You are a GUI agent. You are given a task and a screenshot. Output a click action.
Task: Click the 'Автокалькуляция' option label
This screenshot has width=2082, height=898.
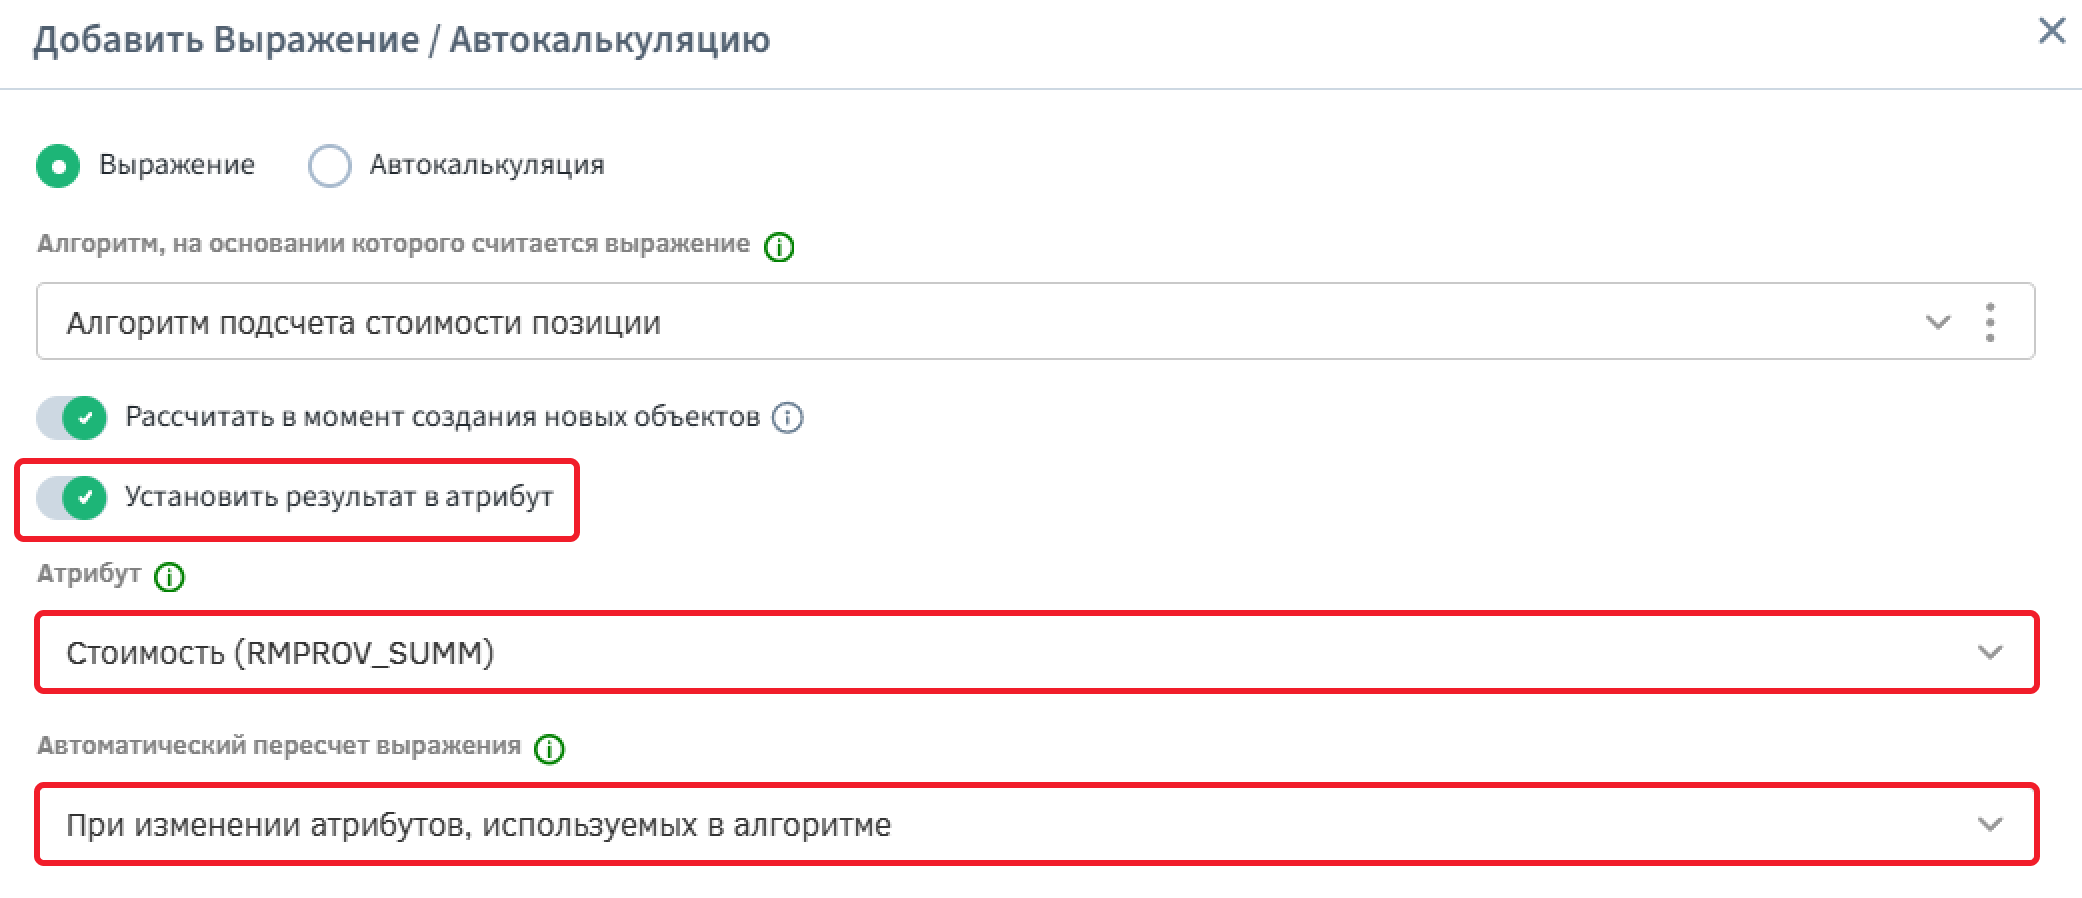[x=487, y=165]
